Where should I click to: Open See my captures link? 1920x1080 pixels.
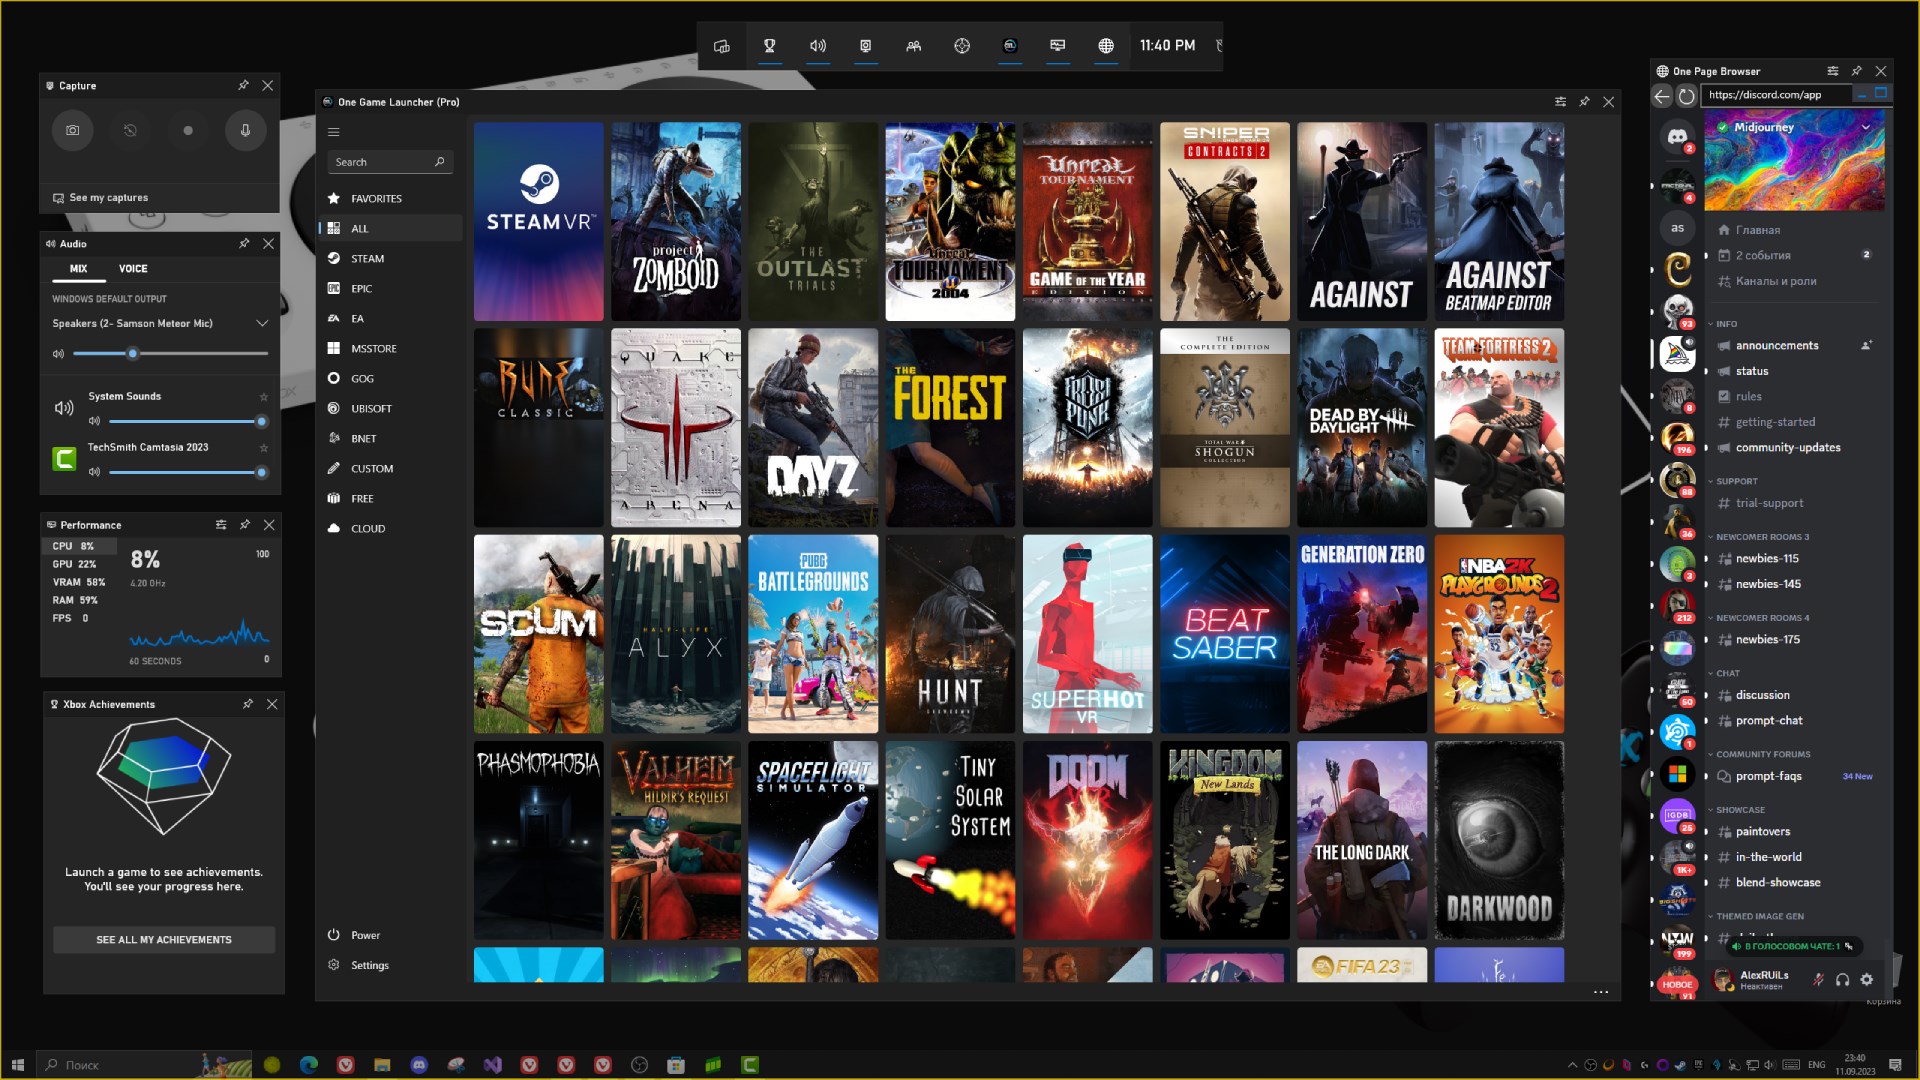108,198
